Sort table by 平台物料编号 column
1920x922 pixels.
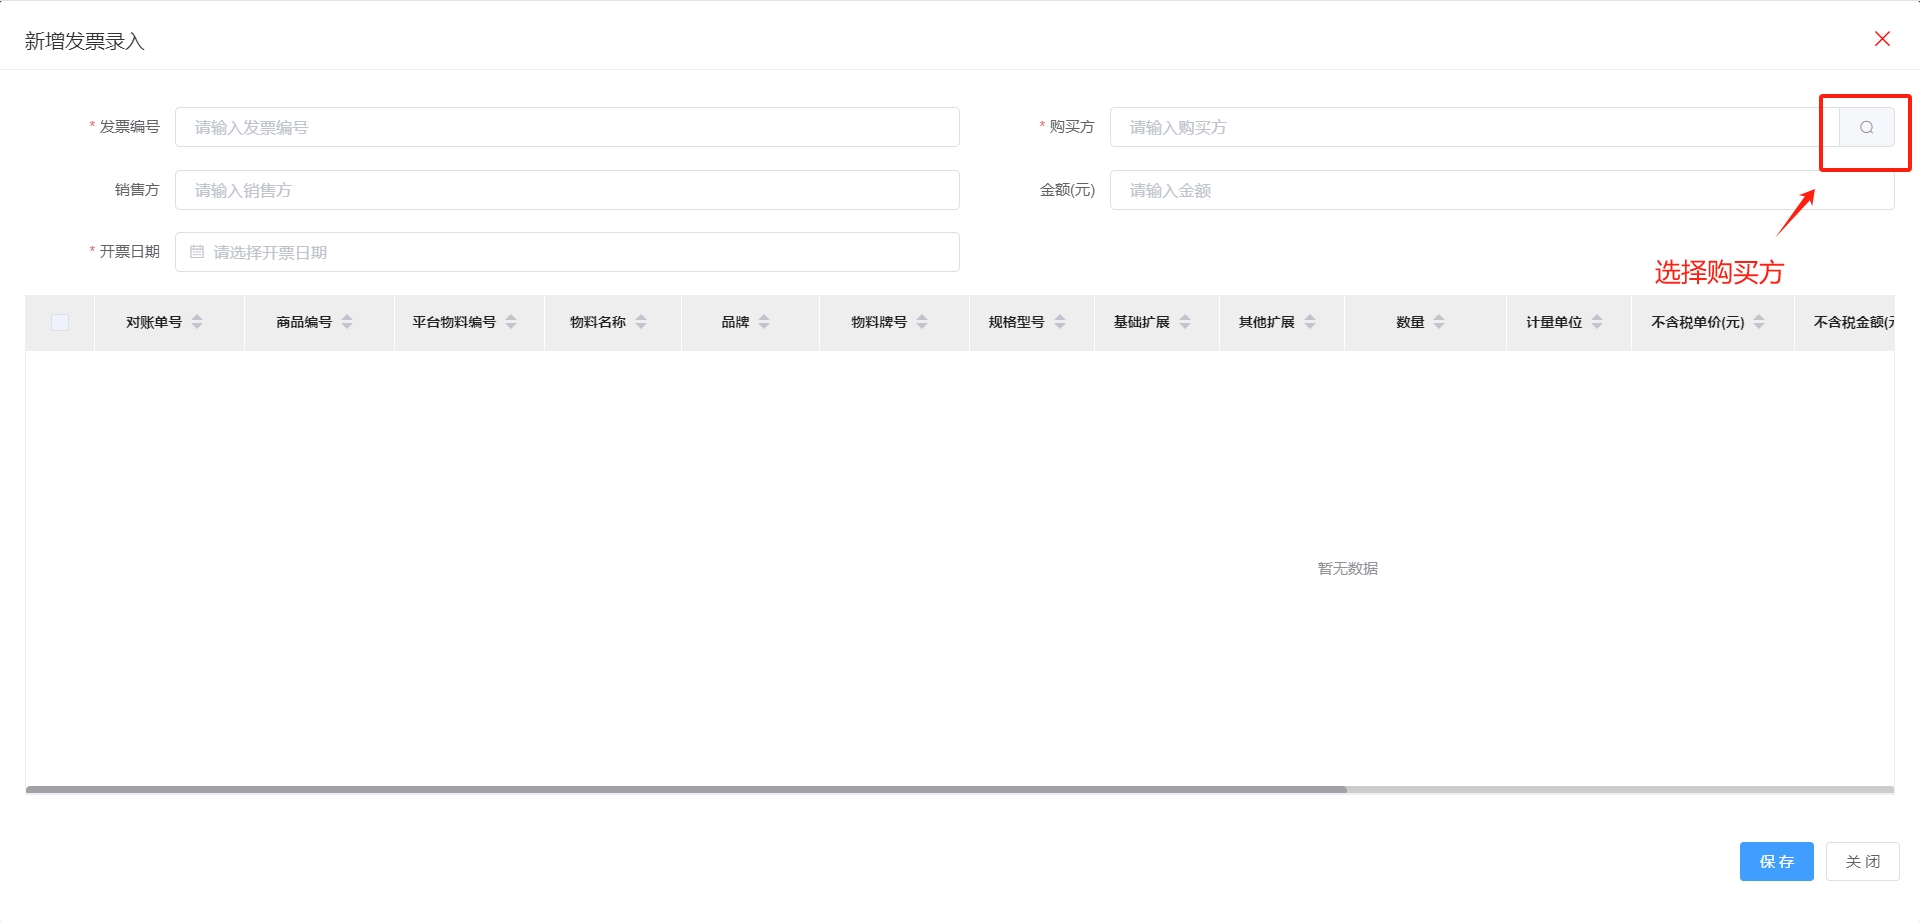[511, 322]
